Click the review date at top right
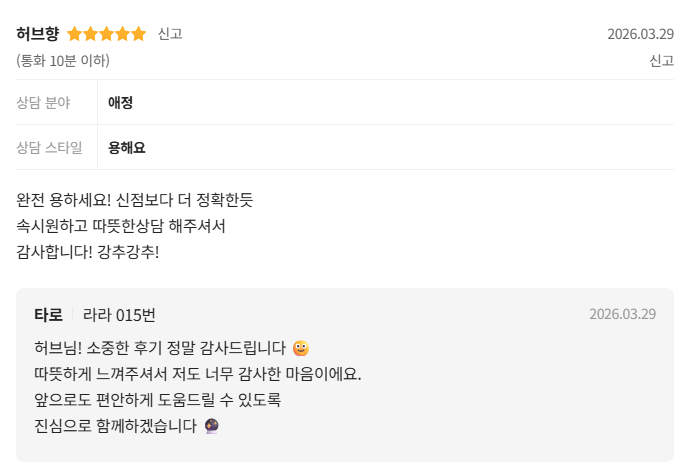The height and width of the screenshot is (470, 693). point(640,34)
